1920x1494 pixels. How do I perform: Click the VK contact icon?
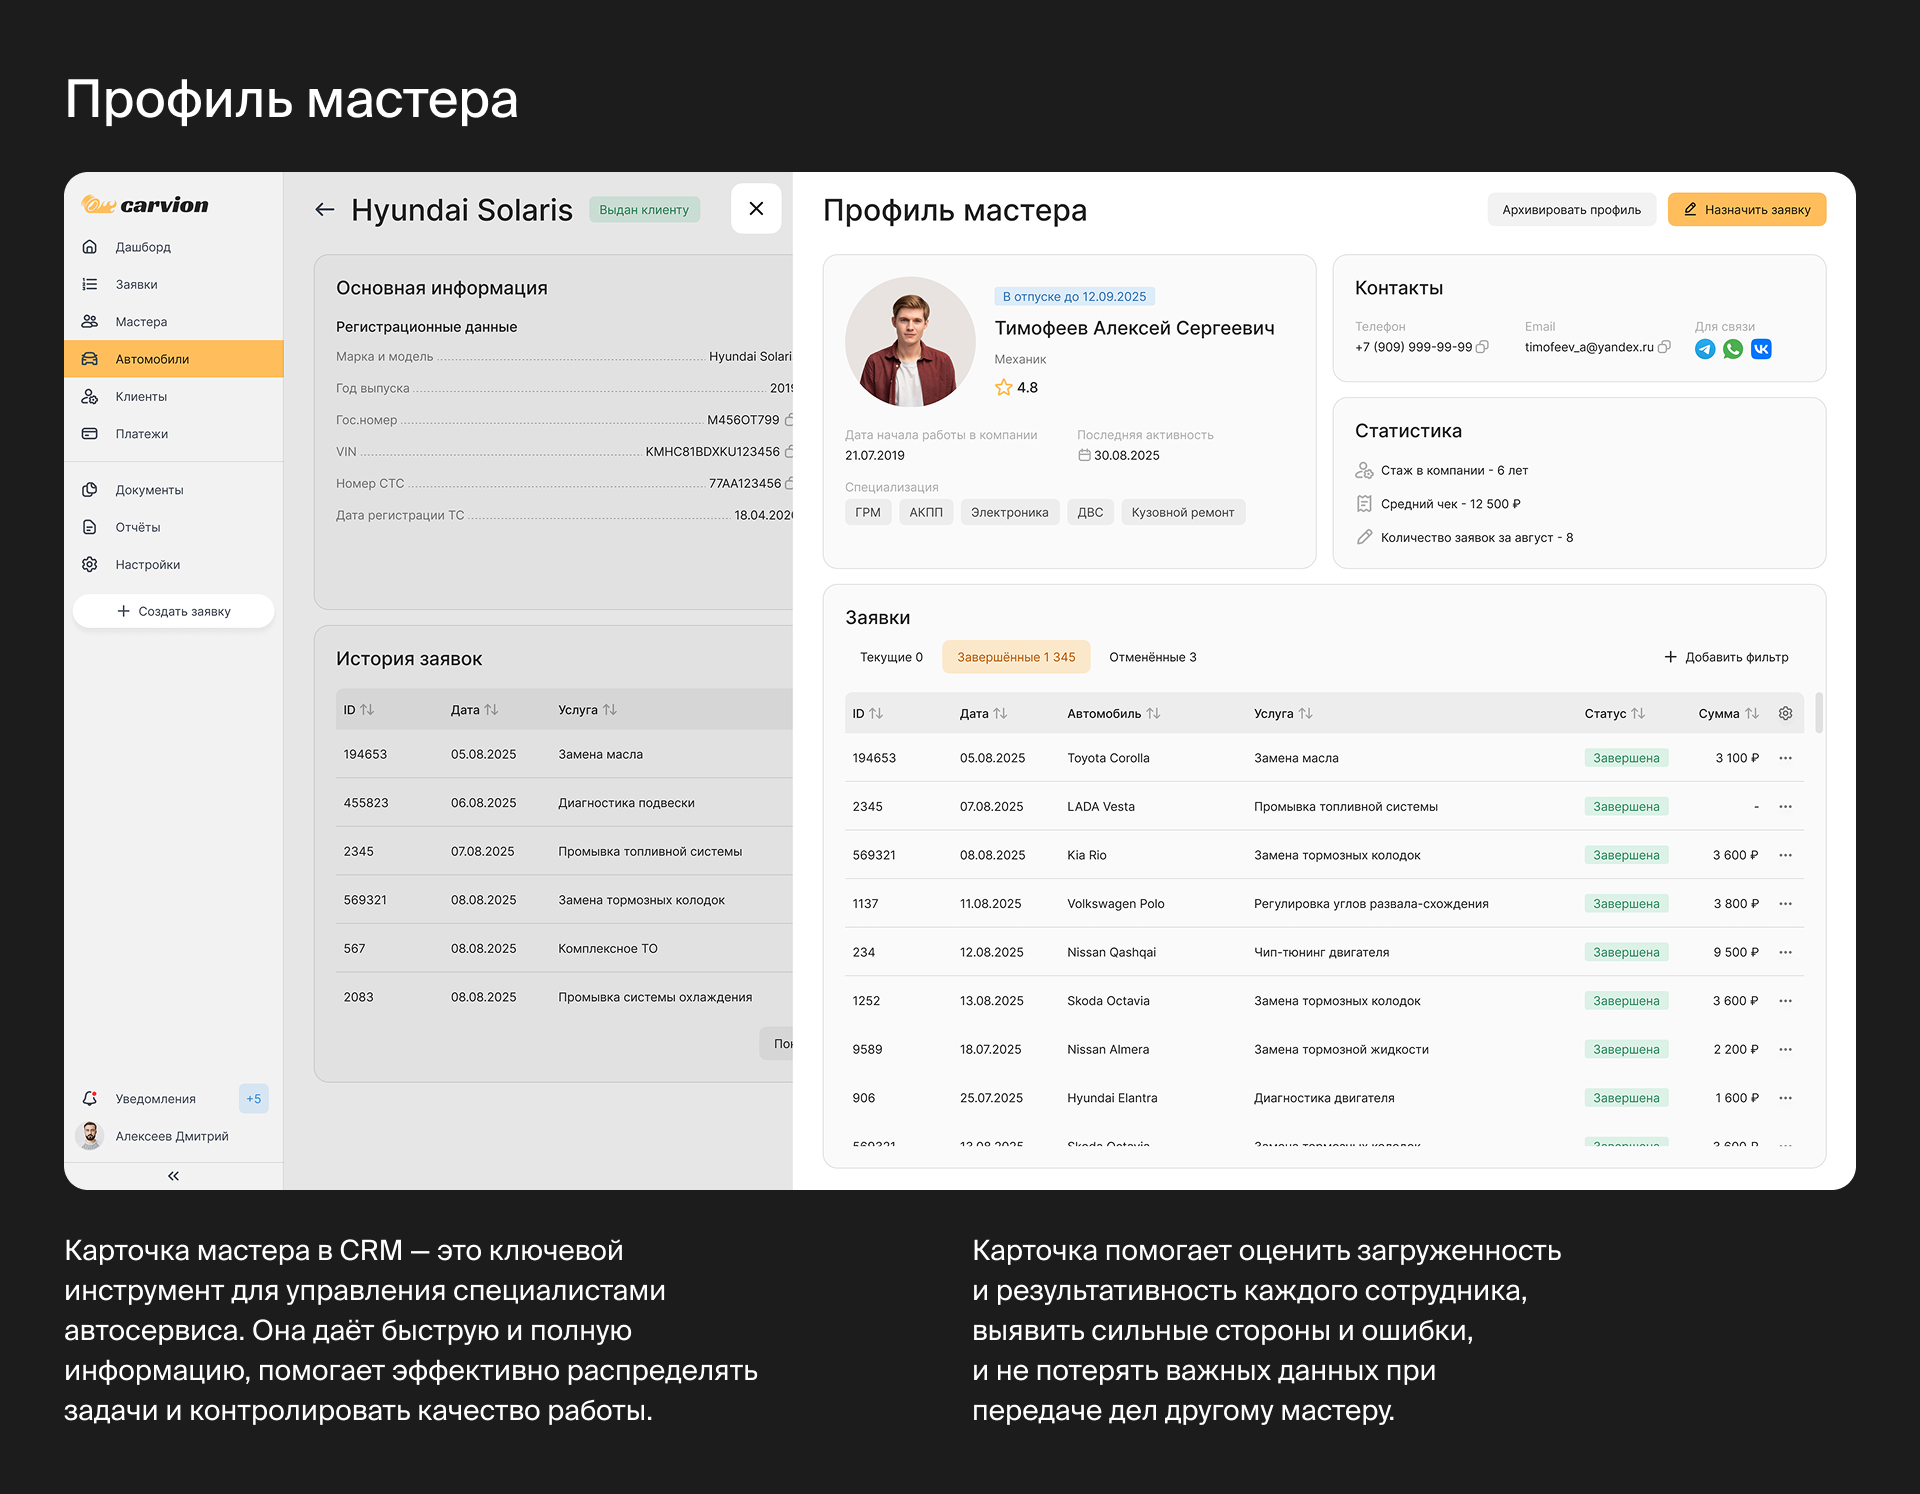(1761, 349)
